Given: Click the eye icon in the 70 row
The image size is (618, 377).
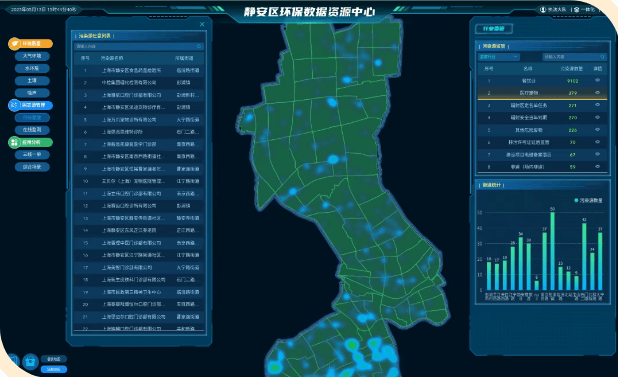Looking at the screenshot, I should coord(598,142).
